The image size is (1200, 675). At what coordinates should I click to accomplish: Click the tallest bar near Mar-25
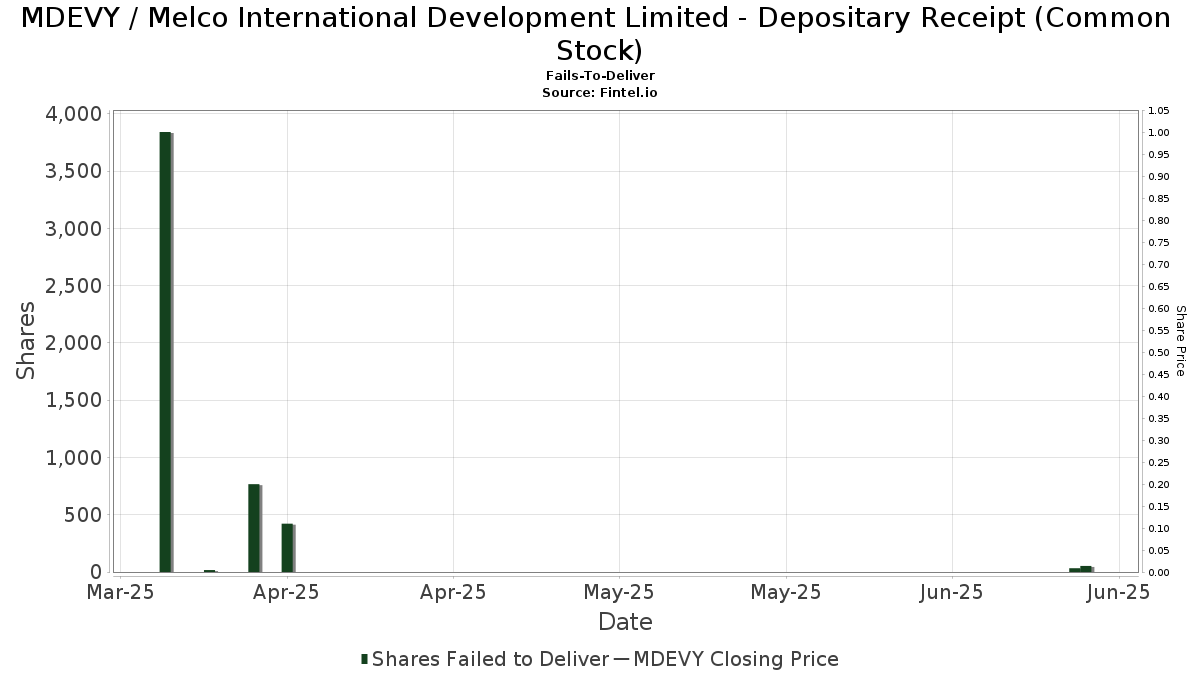[166, 352]
